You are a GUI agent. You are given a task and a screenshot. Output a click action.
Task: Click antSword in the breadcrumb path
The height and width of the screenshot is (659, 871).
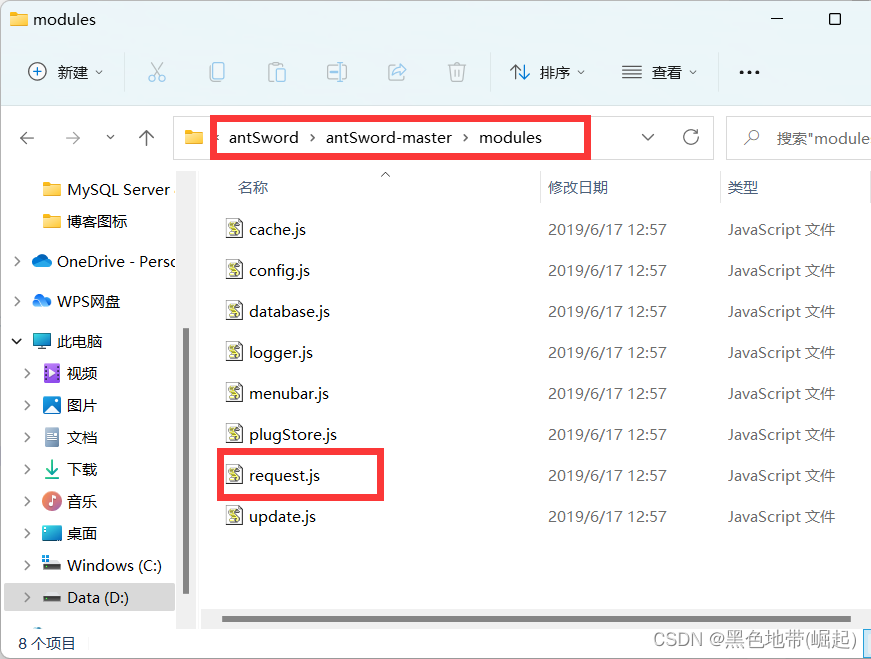tap(263, 137)
